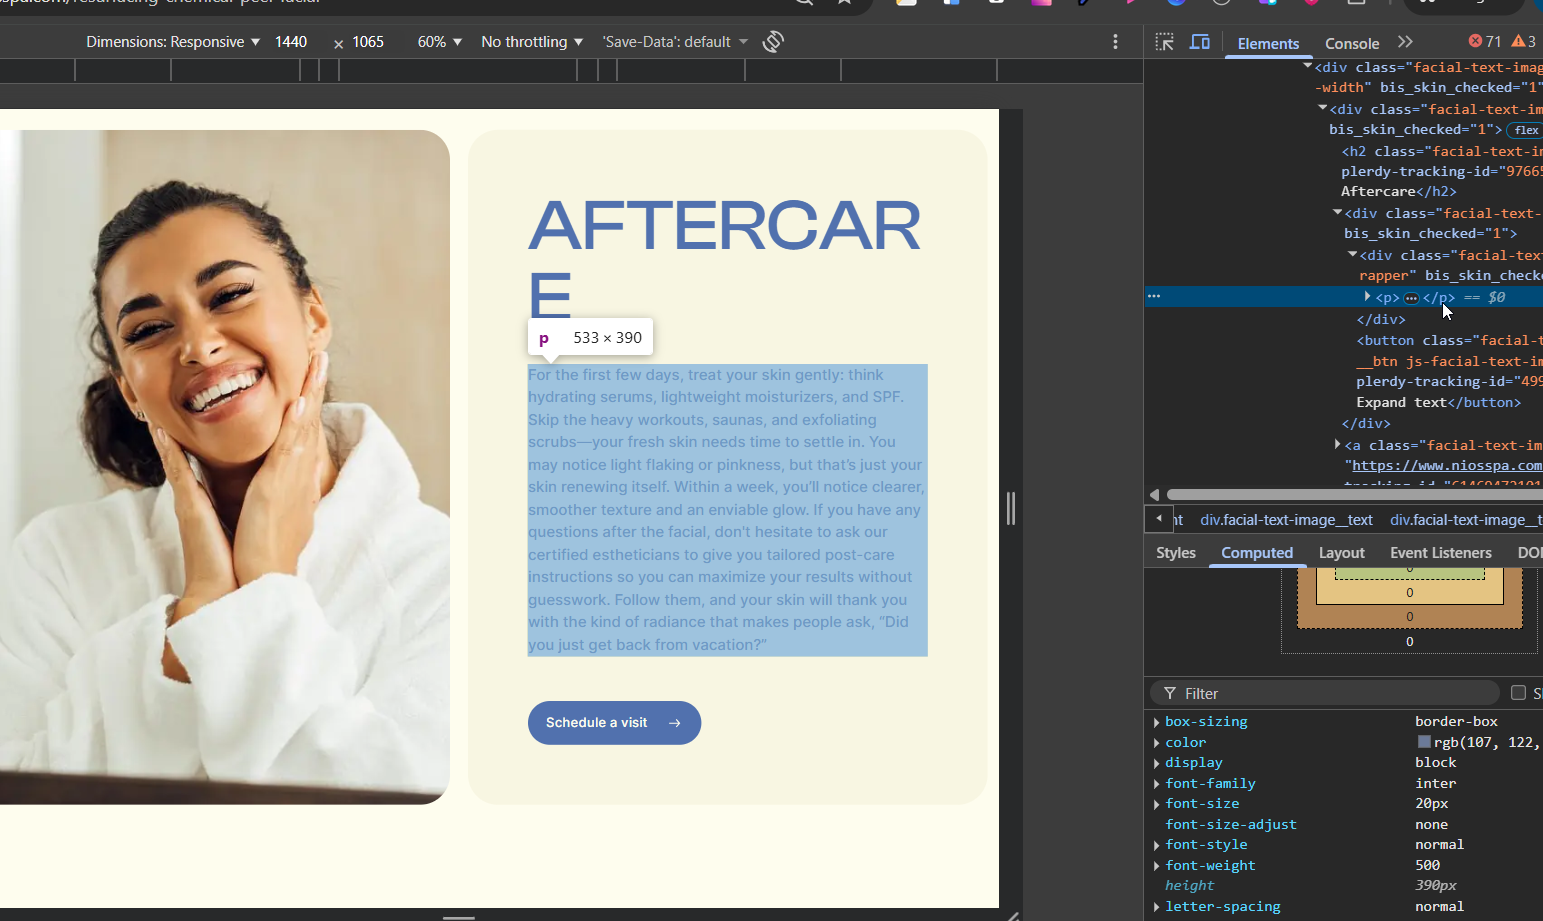The image size is (1543, 921).
Task: Click the red error count icon
Action: [x=1475, y=41]
